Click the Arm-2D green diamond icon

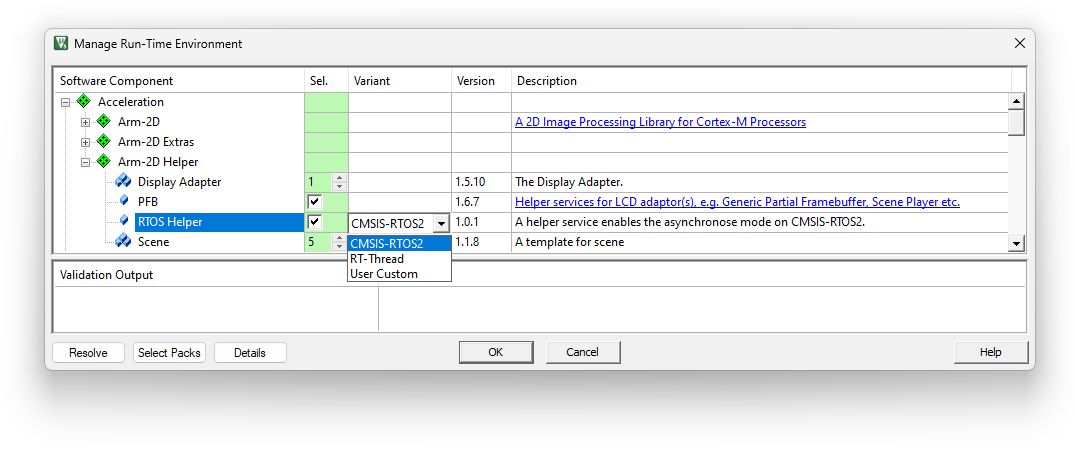103,122
